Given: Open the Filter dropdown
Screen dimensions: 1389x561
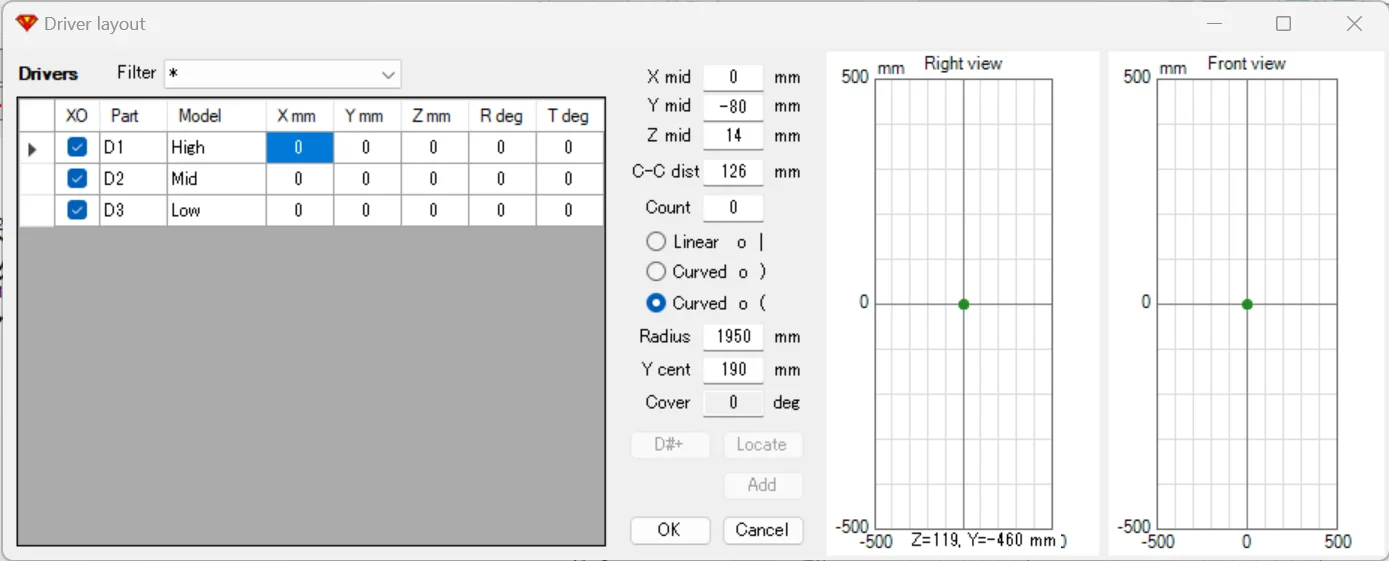Looking at the screenshot, I should pos(388,75).
